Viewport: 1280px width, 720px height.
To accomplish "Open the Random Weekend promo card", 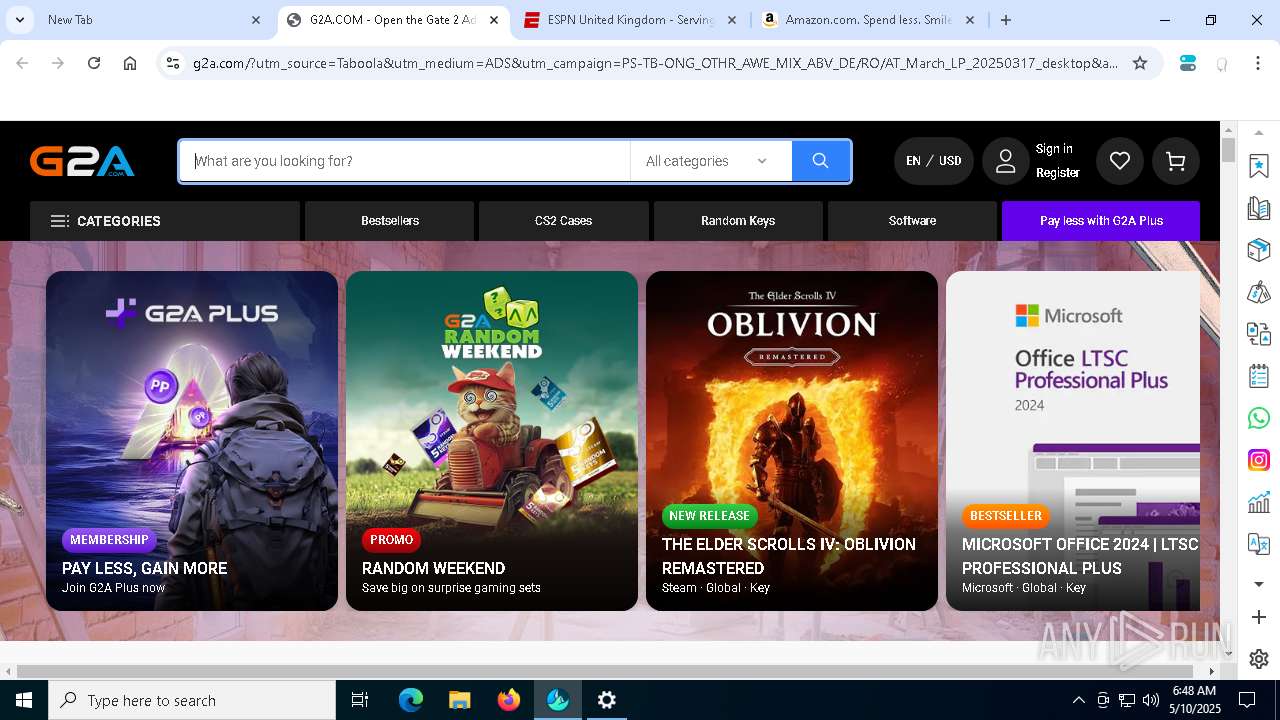I will (492, 441).
